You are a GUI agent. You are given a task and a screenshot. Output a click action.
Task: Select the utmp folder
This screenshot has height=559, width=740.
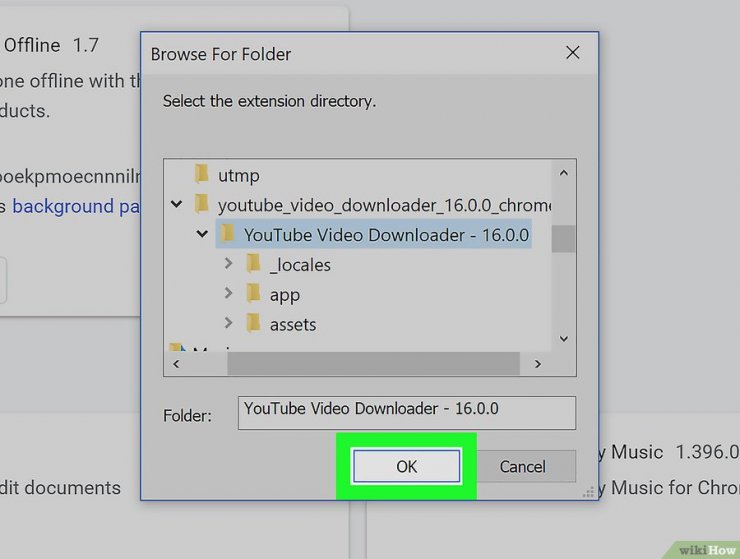238,176
